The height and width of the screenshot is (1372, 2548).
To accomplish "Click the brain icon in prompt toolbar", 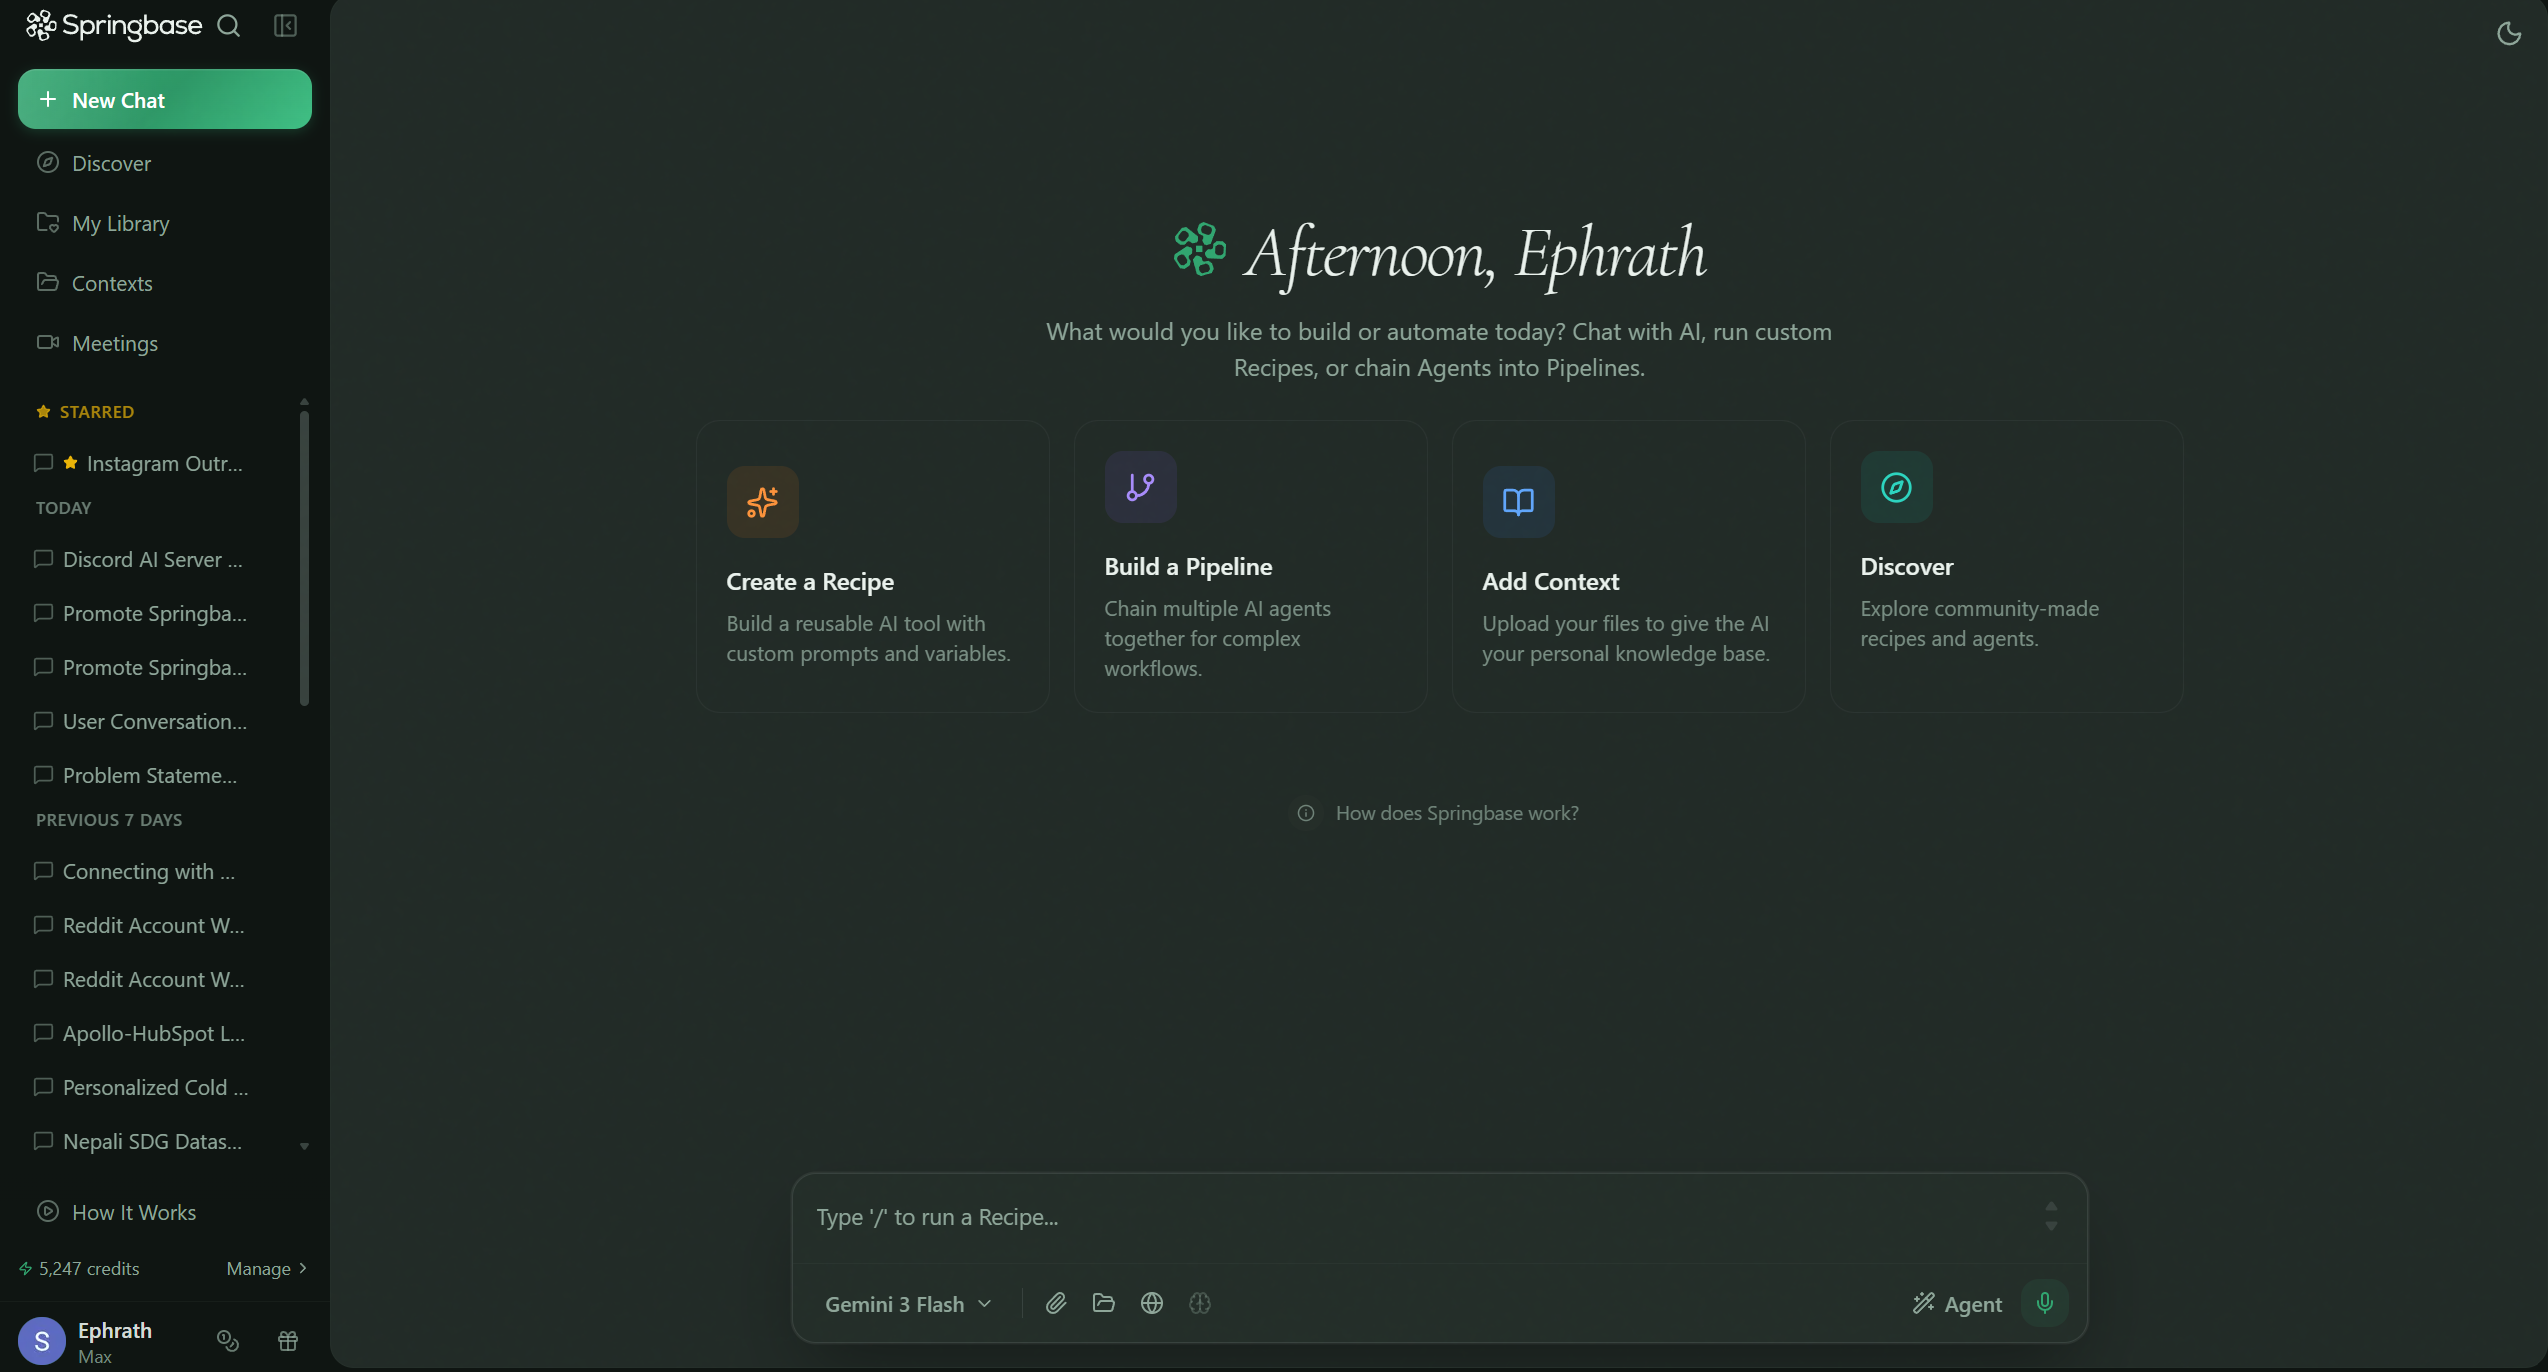I will pyautogui.click(x=1200, y=1303).
